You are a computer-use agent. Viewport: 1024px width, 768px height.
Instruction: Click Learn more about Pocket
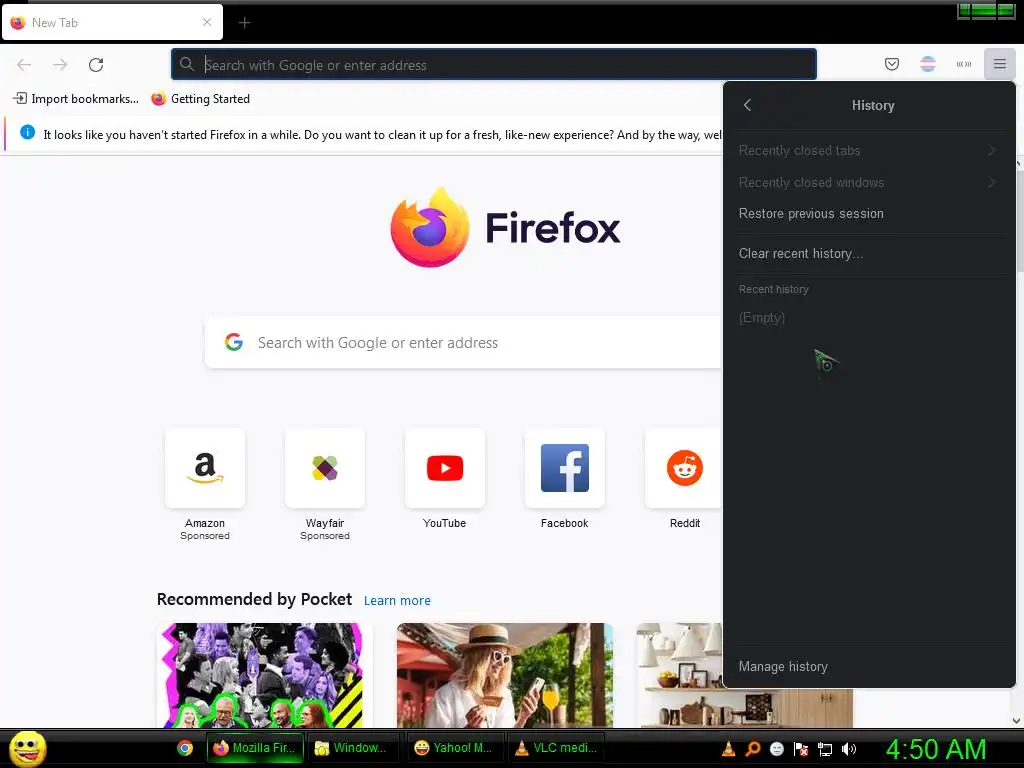(397, 601)
